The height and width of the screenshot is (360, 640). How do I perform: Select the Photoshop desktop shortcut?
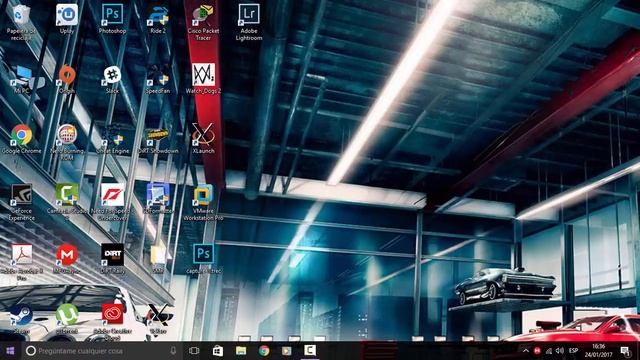pos(112,19)
